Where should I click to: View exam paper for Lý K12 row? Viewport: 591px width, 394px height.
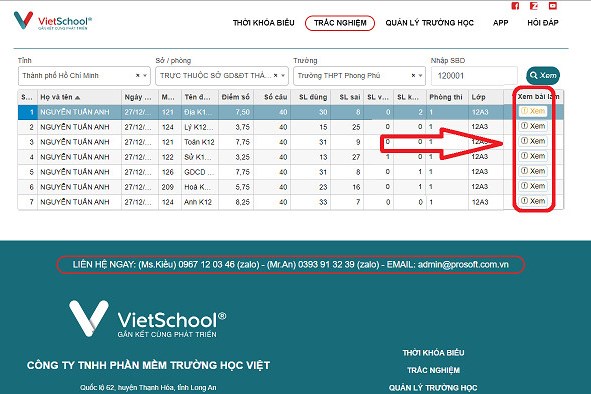pos(533,126)
